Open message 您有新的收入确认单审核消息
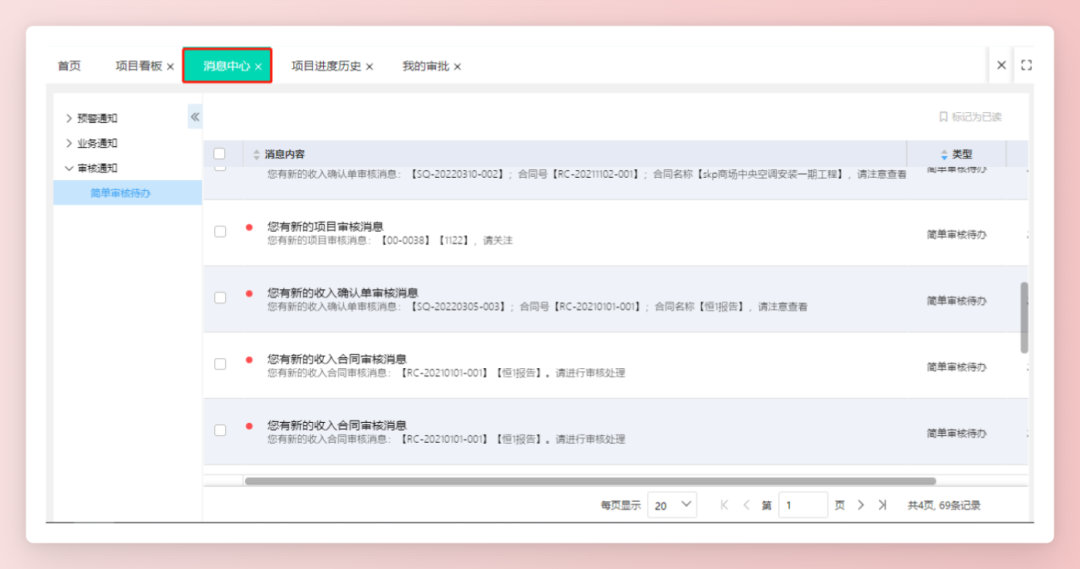 pyautogui.click(x=342, y=293)
